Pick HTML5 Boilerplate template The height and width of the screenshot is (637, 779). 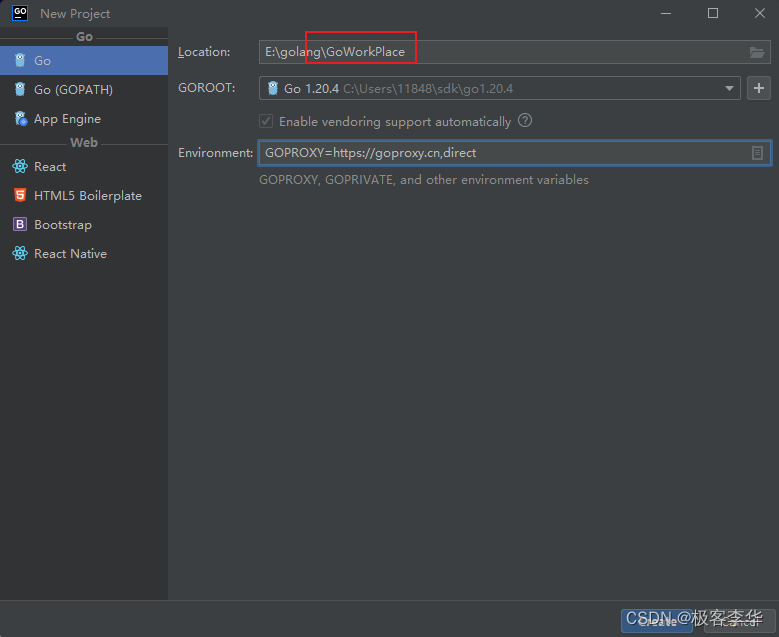click(84, 196)
